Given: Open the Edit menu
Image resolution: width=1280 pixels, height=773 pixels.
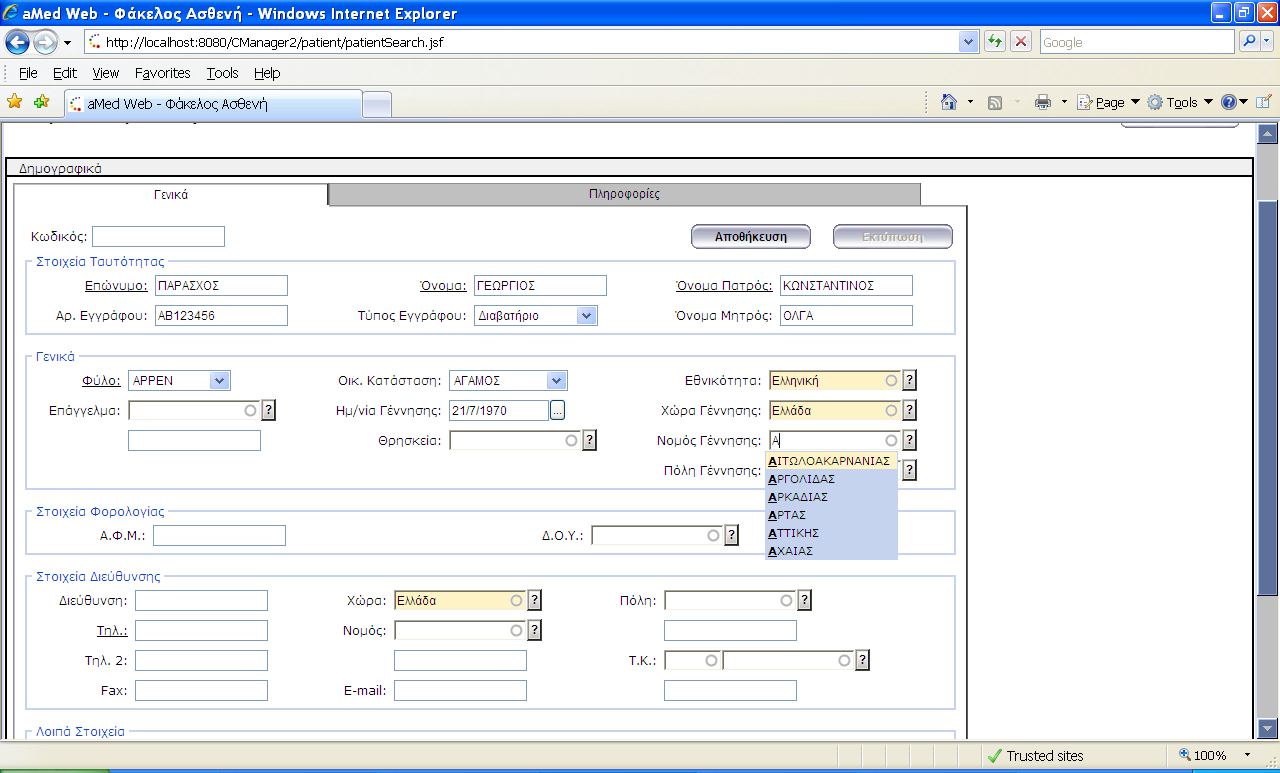Looking at the screenshot, I should tap(65, 73).
